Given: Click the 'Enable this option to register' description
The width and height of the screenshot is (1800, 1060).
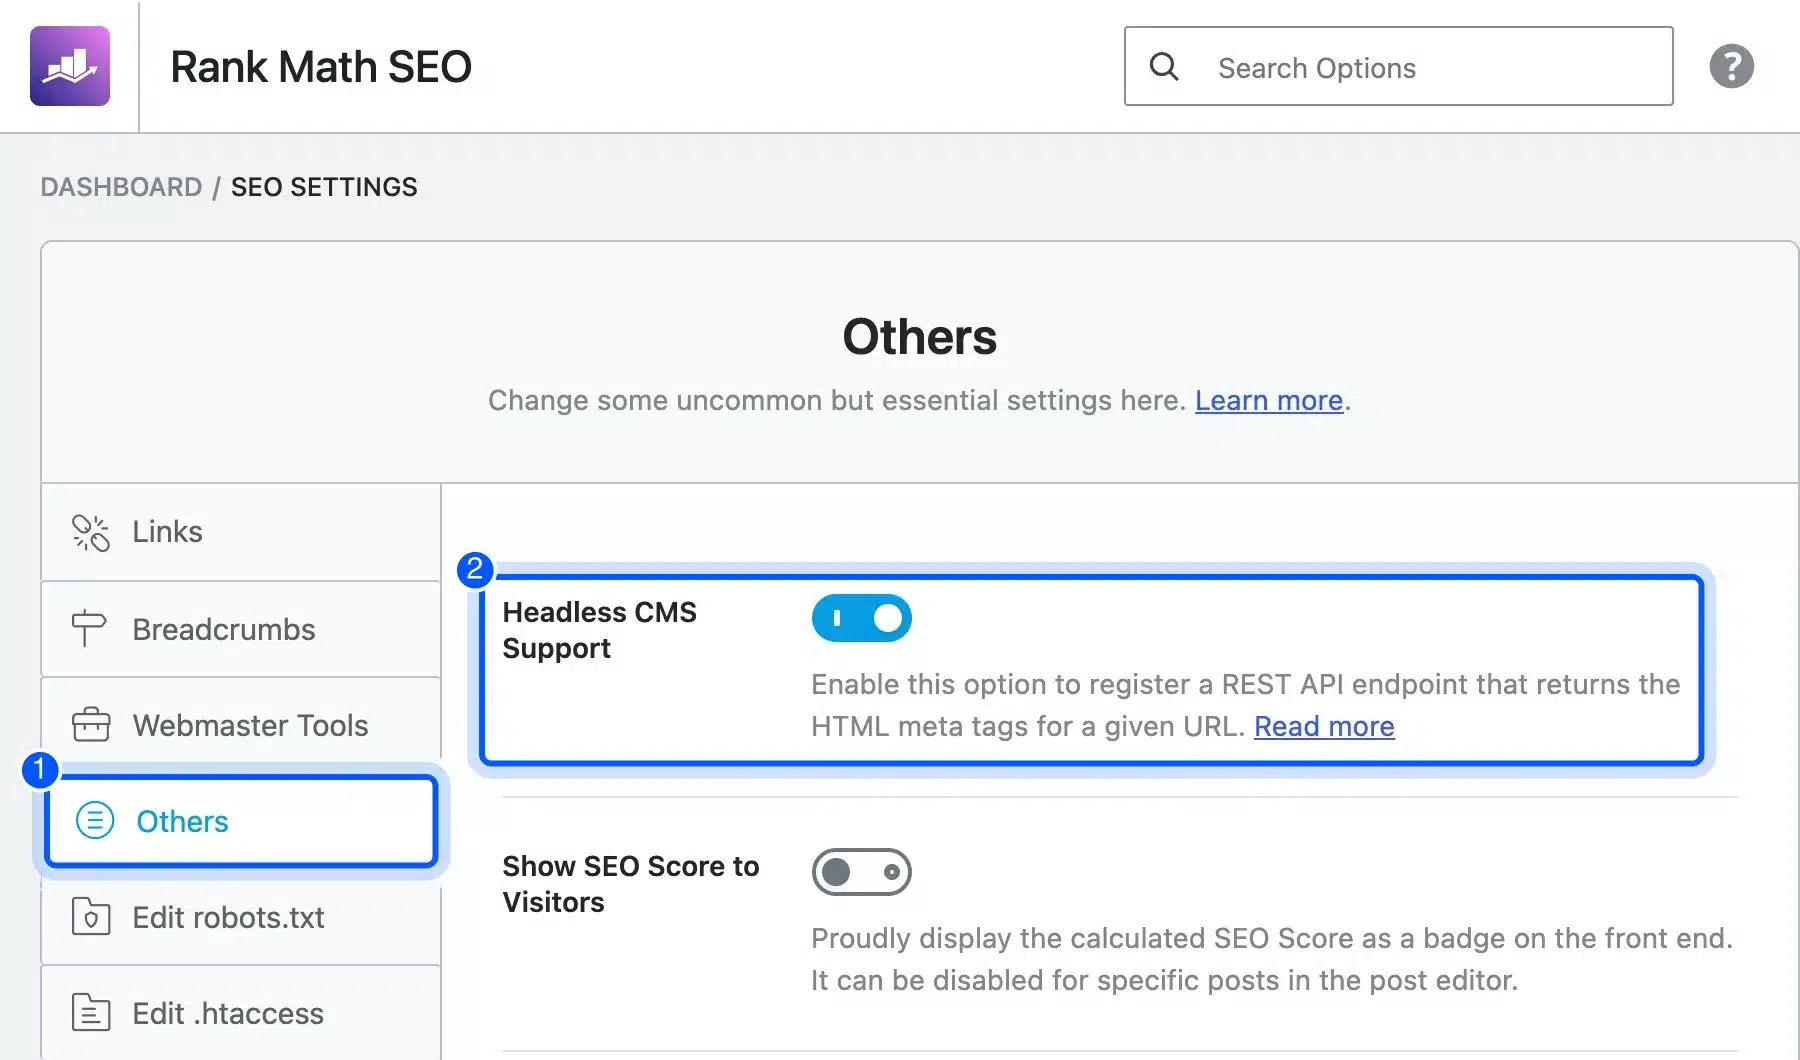Looking at the screenshot, I should point(1245,705).
